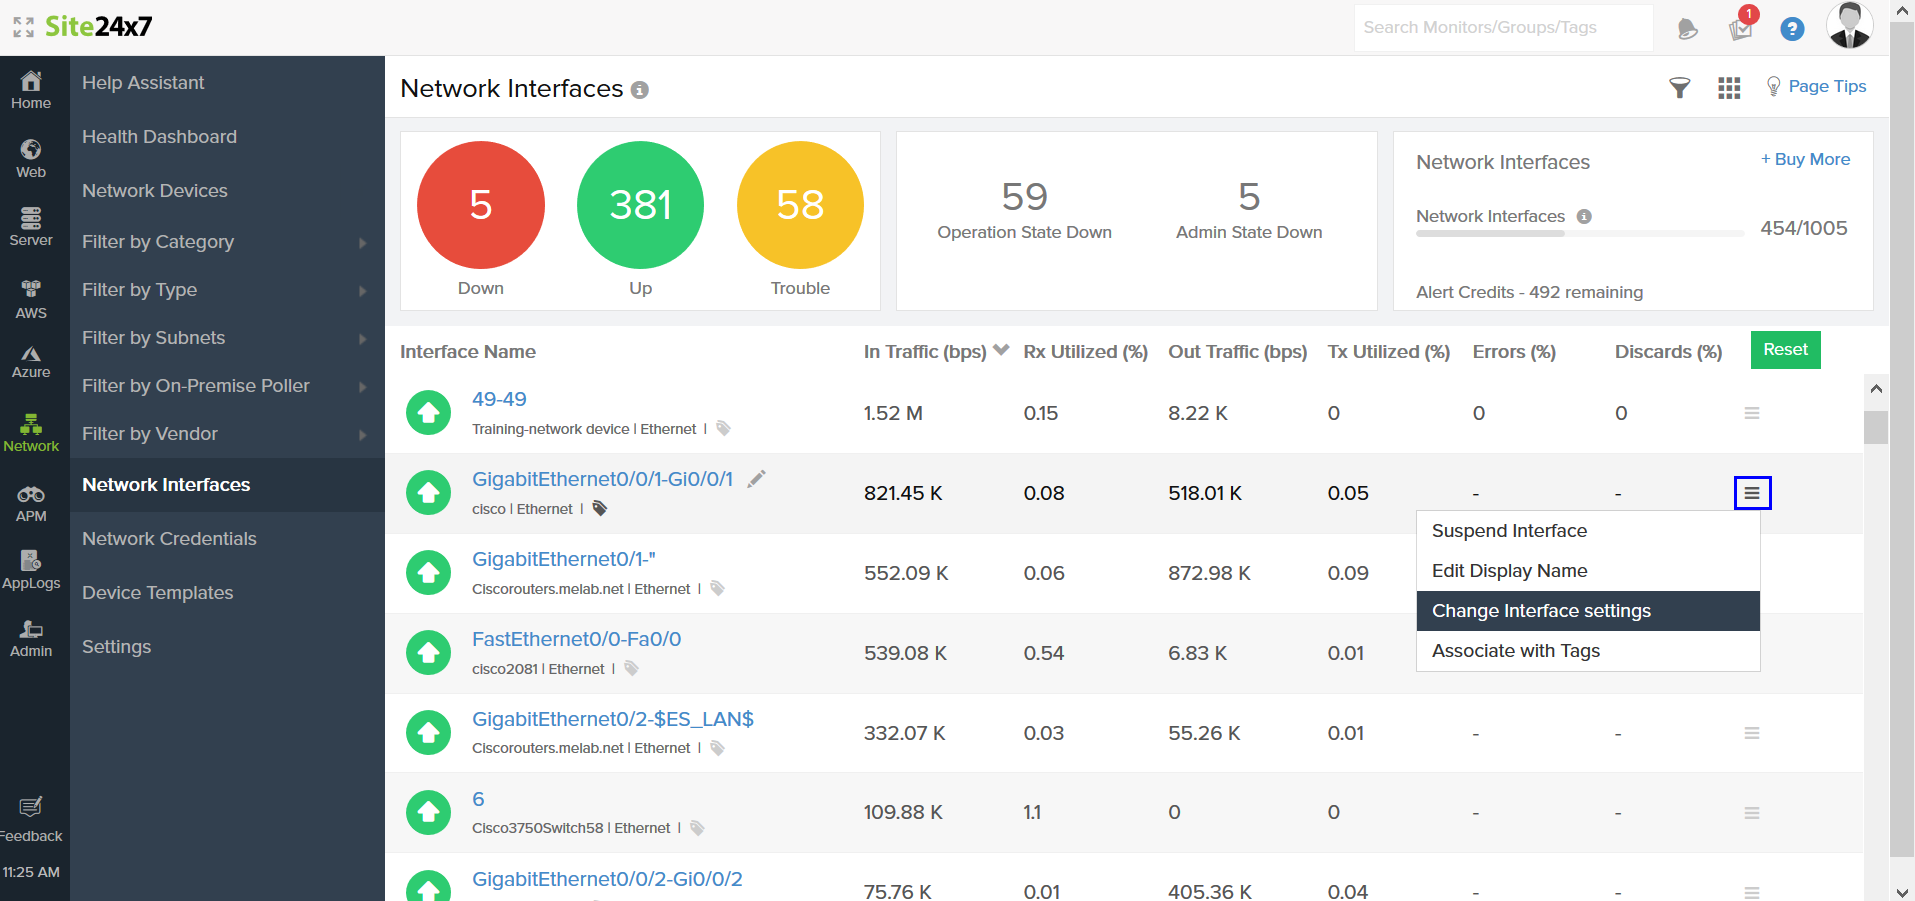Sort by Errors (%) column header
Viewport: 1915px width, 901px height.
1514,352
